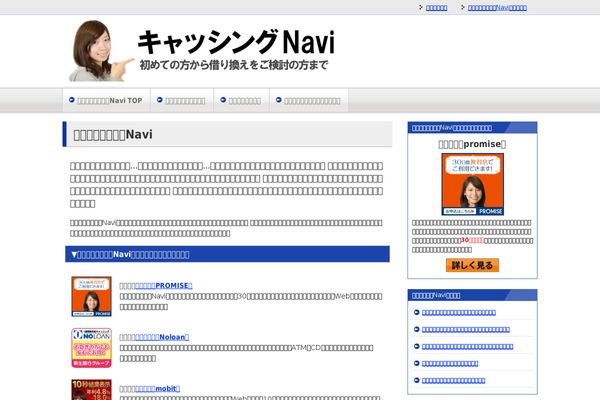Viewport: 600px width, 400px height.
Task: Click the NOLOAN banner thumbnail
Action: (91, 348)
